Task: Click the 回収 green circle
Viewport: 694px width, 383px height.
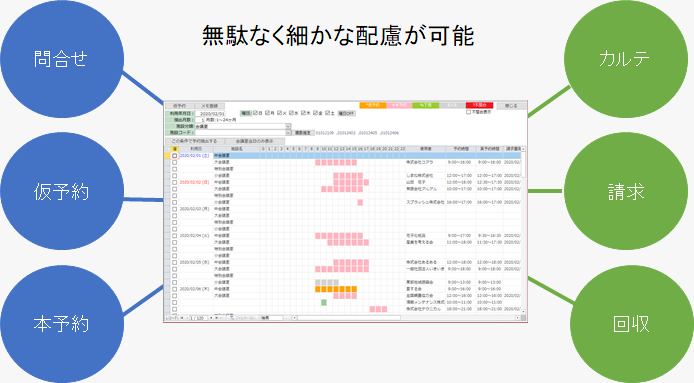Action: tap(631, 324)
